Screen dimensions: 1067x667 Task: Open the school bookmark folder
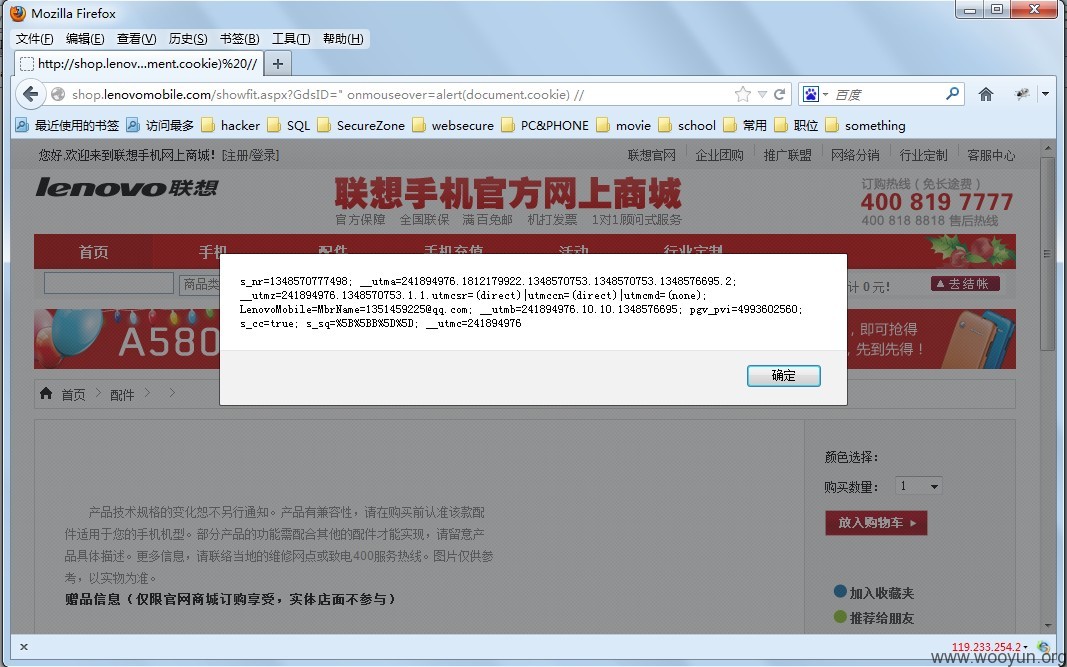point(687,125)
